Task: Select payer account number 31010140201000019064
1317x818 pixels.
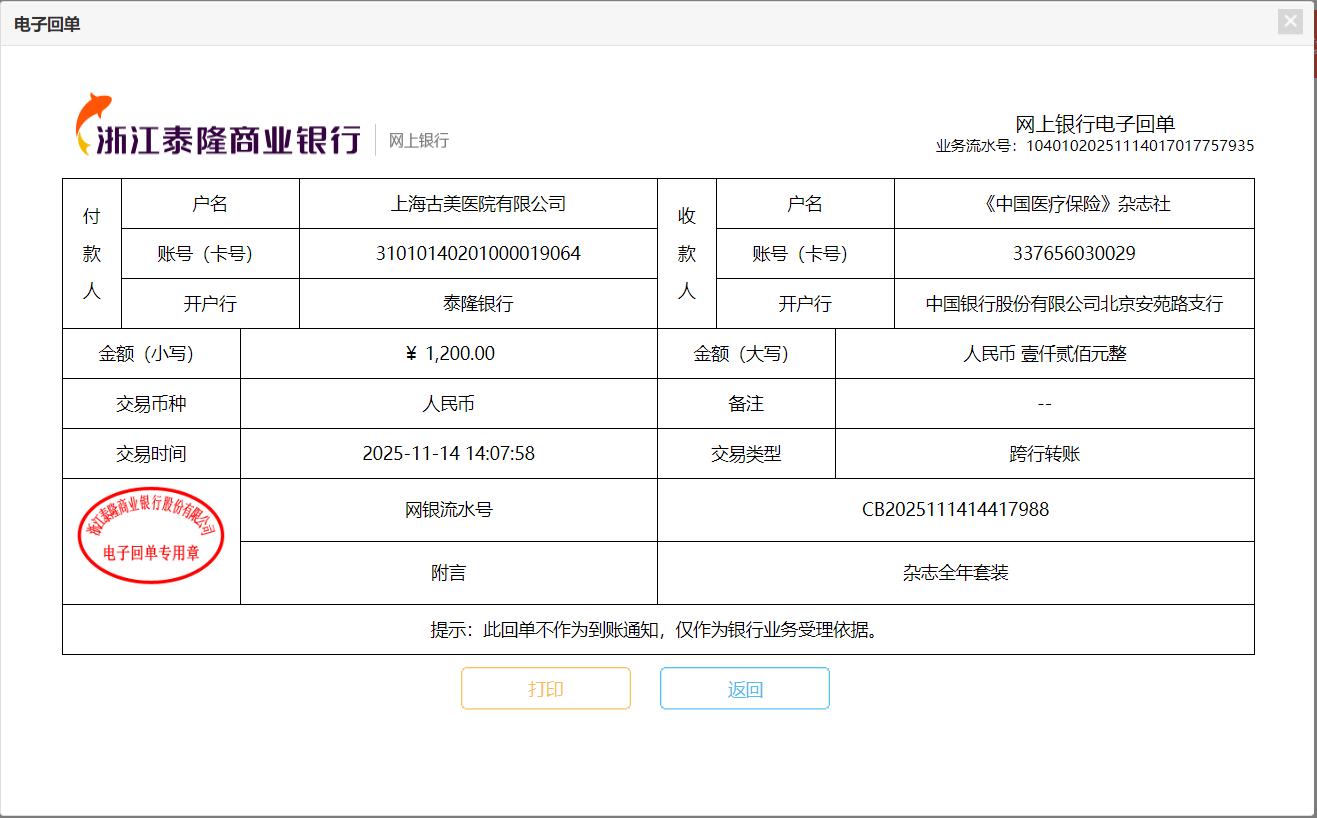Action: [478, 254]
